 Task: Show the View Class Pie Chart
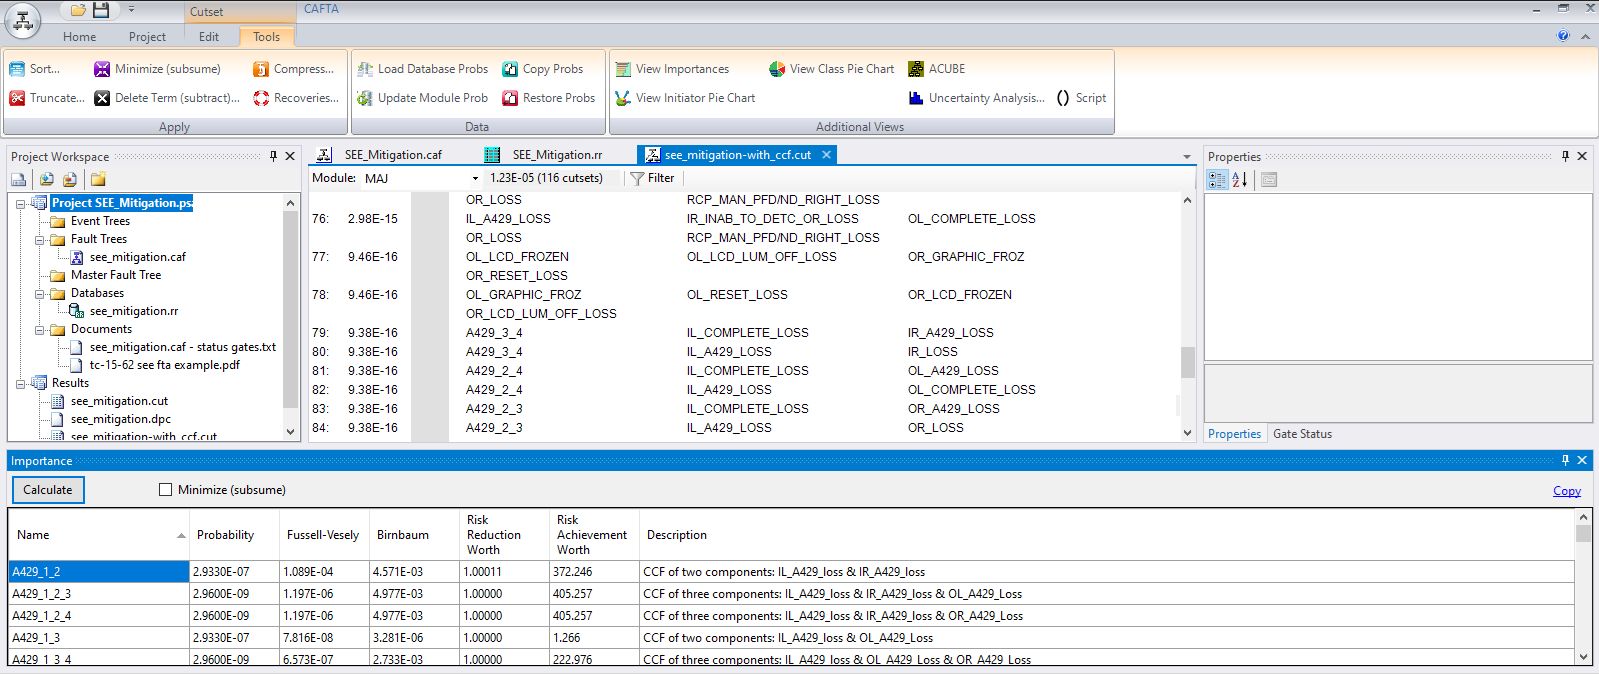[832, 69]
